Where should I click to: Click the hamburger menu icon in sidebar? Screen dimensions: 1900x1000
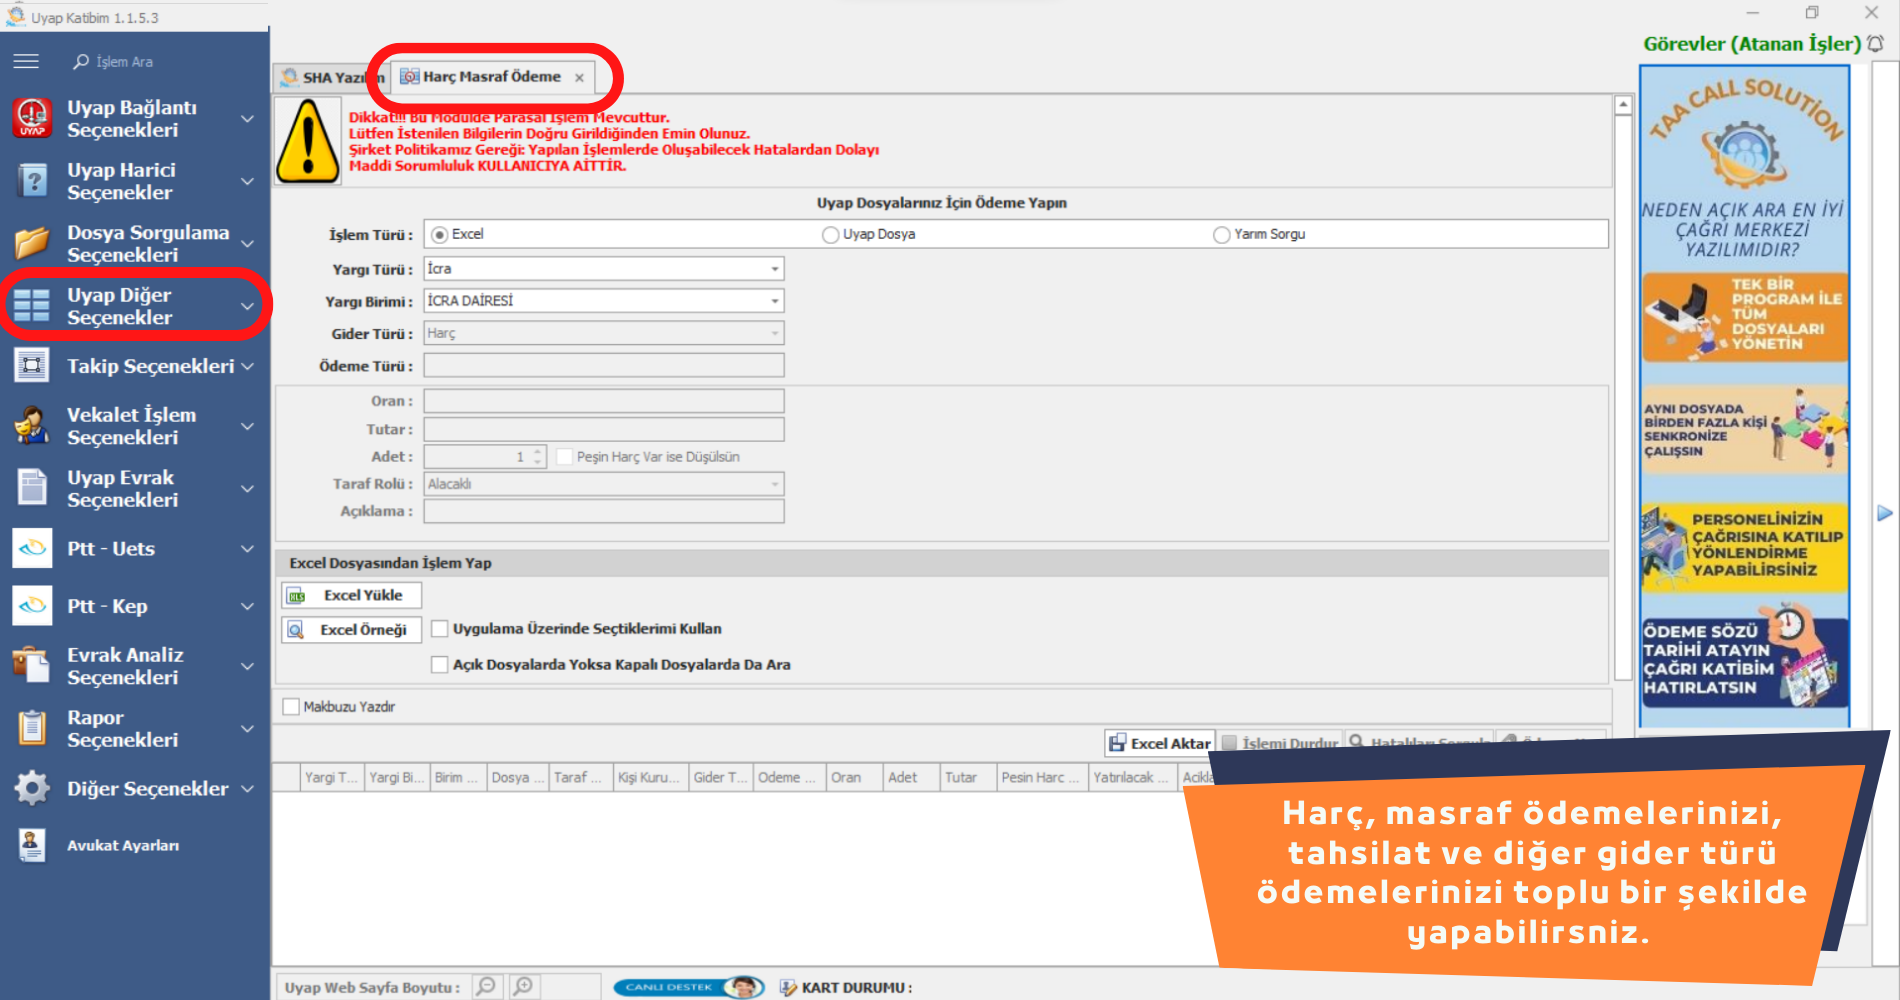(x=26, y=62)
